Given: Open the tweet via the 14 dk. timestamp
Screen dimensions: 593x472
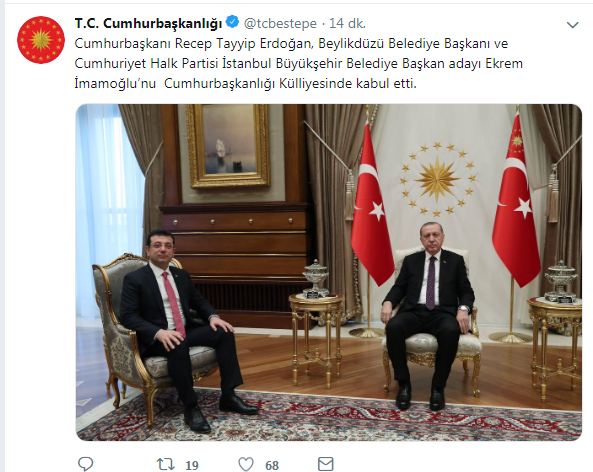Looking at the screenshot, I should 347,23.
